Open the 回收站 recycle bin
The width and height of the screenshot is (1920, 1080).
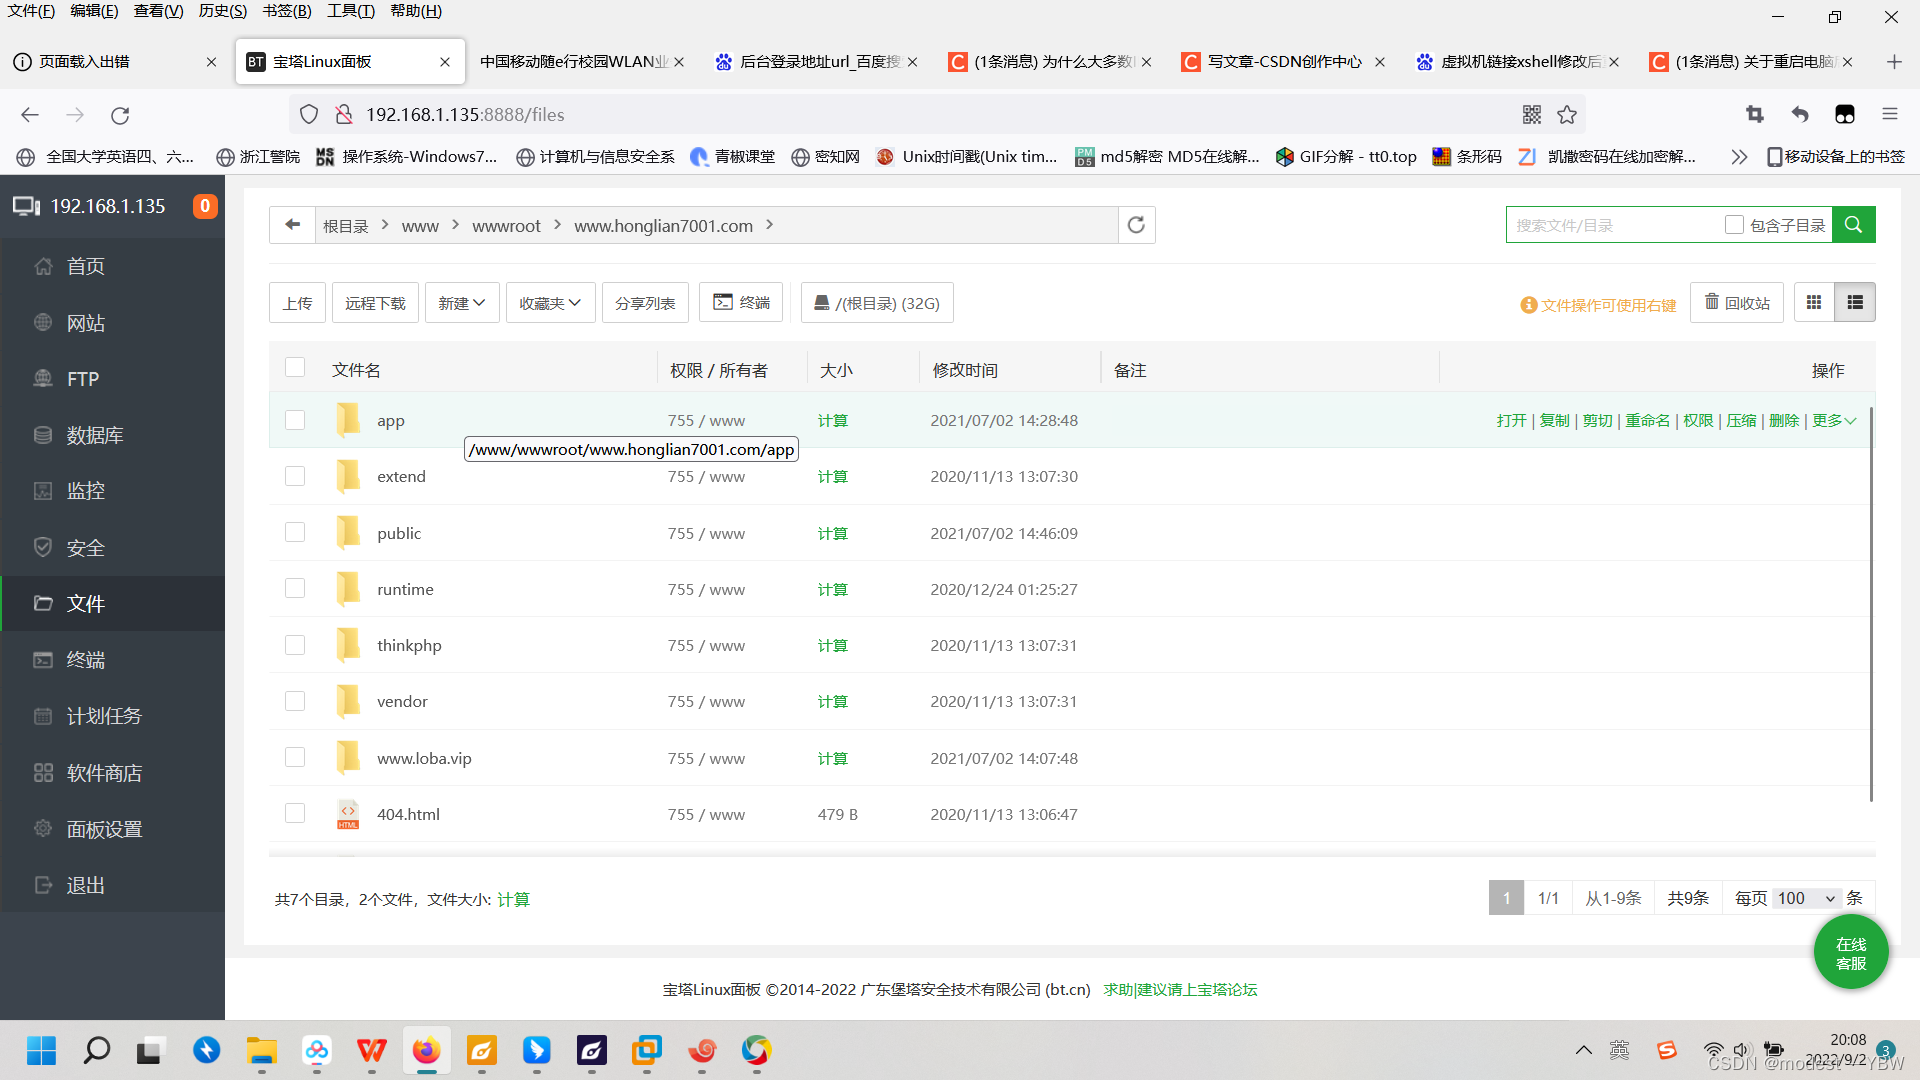(x=1737, y=302)
